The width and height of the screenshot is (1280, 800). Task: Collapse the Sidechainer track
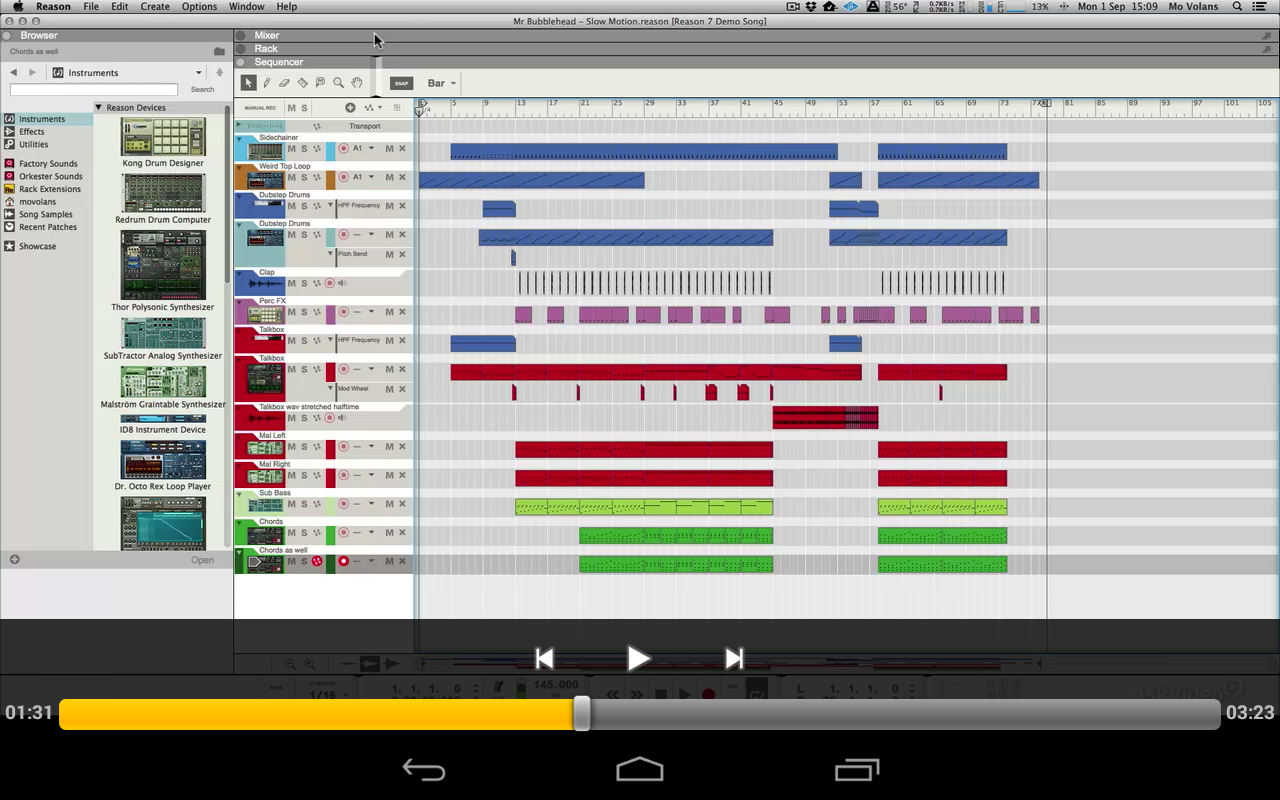click(239, 138)
